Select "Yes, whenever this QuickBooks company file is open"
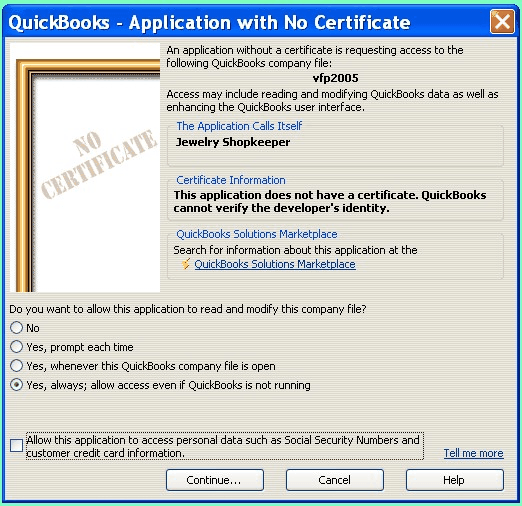Viewport: 522px width, 506px height. coord(16,366)
